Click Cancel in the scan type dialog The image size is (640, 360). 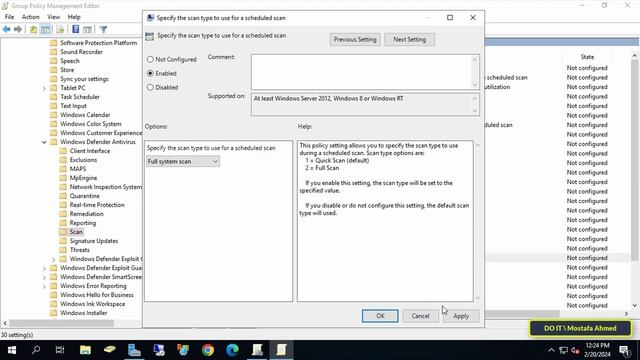pyautogui.click(x=420, y=316)
